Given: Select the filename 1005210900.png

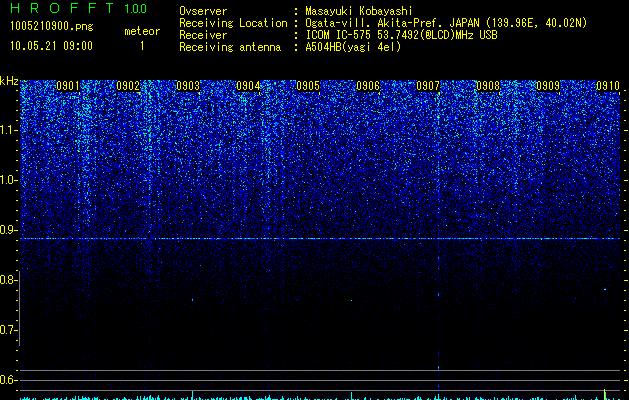Looking at the screenshot, I should (x=52, y=26).
